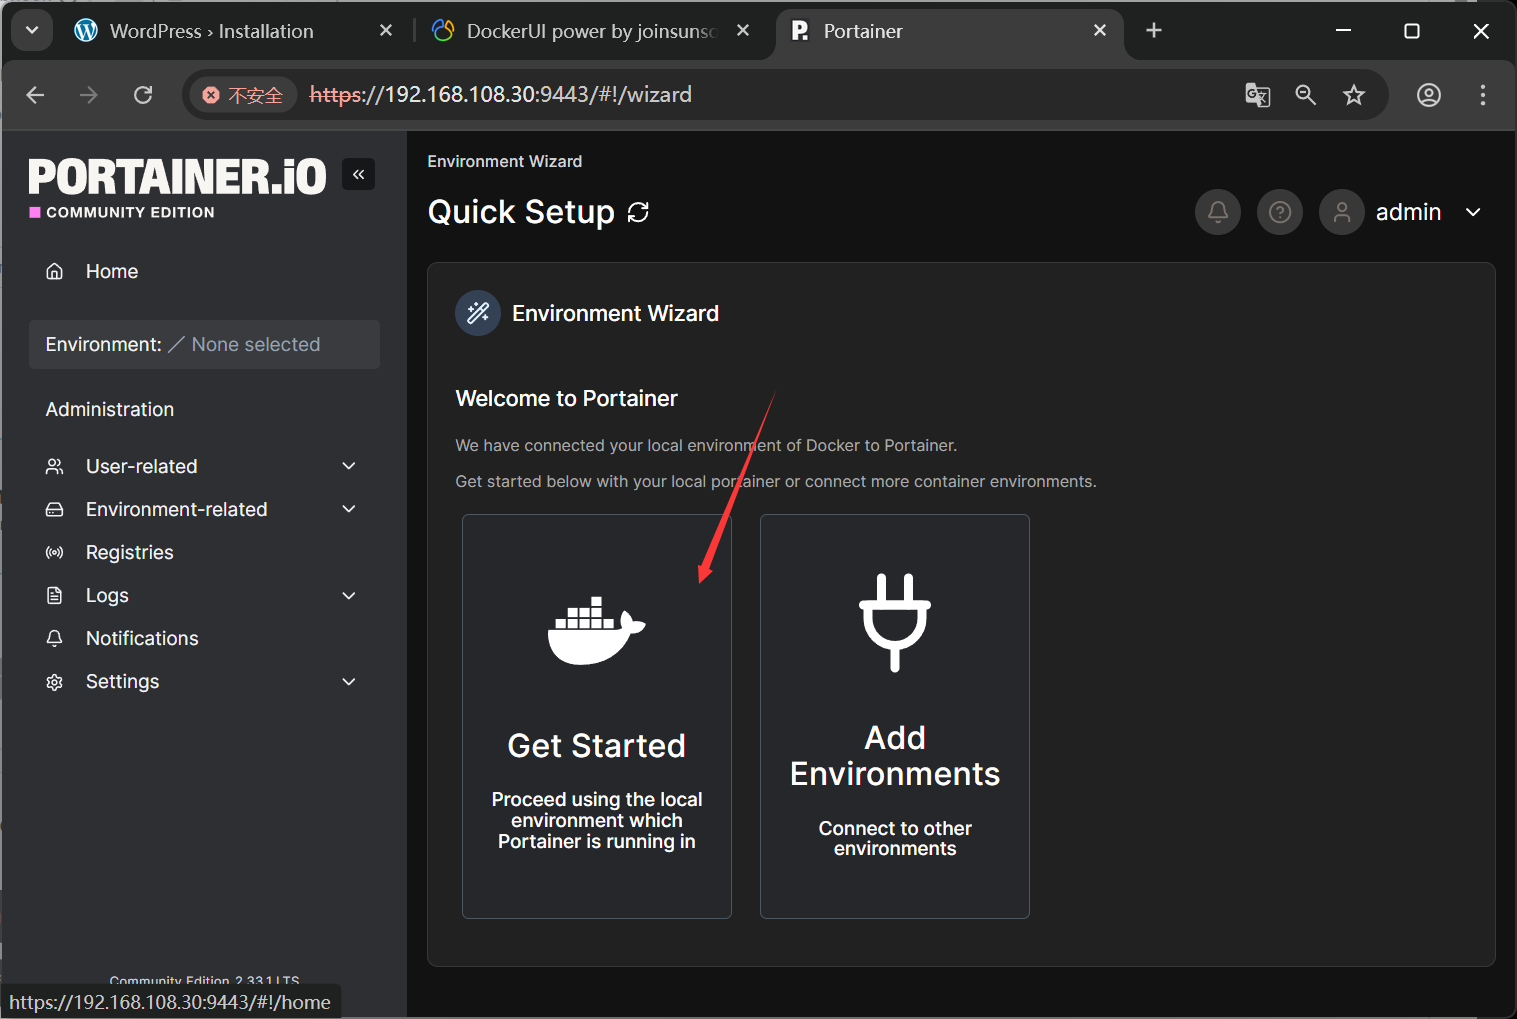Click the User-related people icon
1517x1019 pixels.
click(55, 466)
